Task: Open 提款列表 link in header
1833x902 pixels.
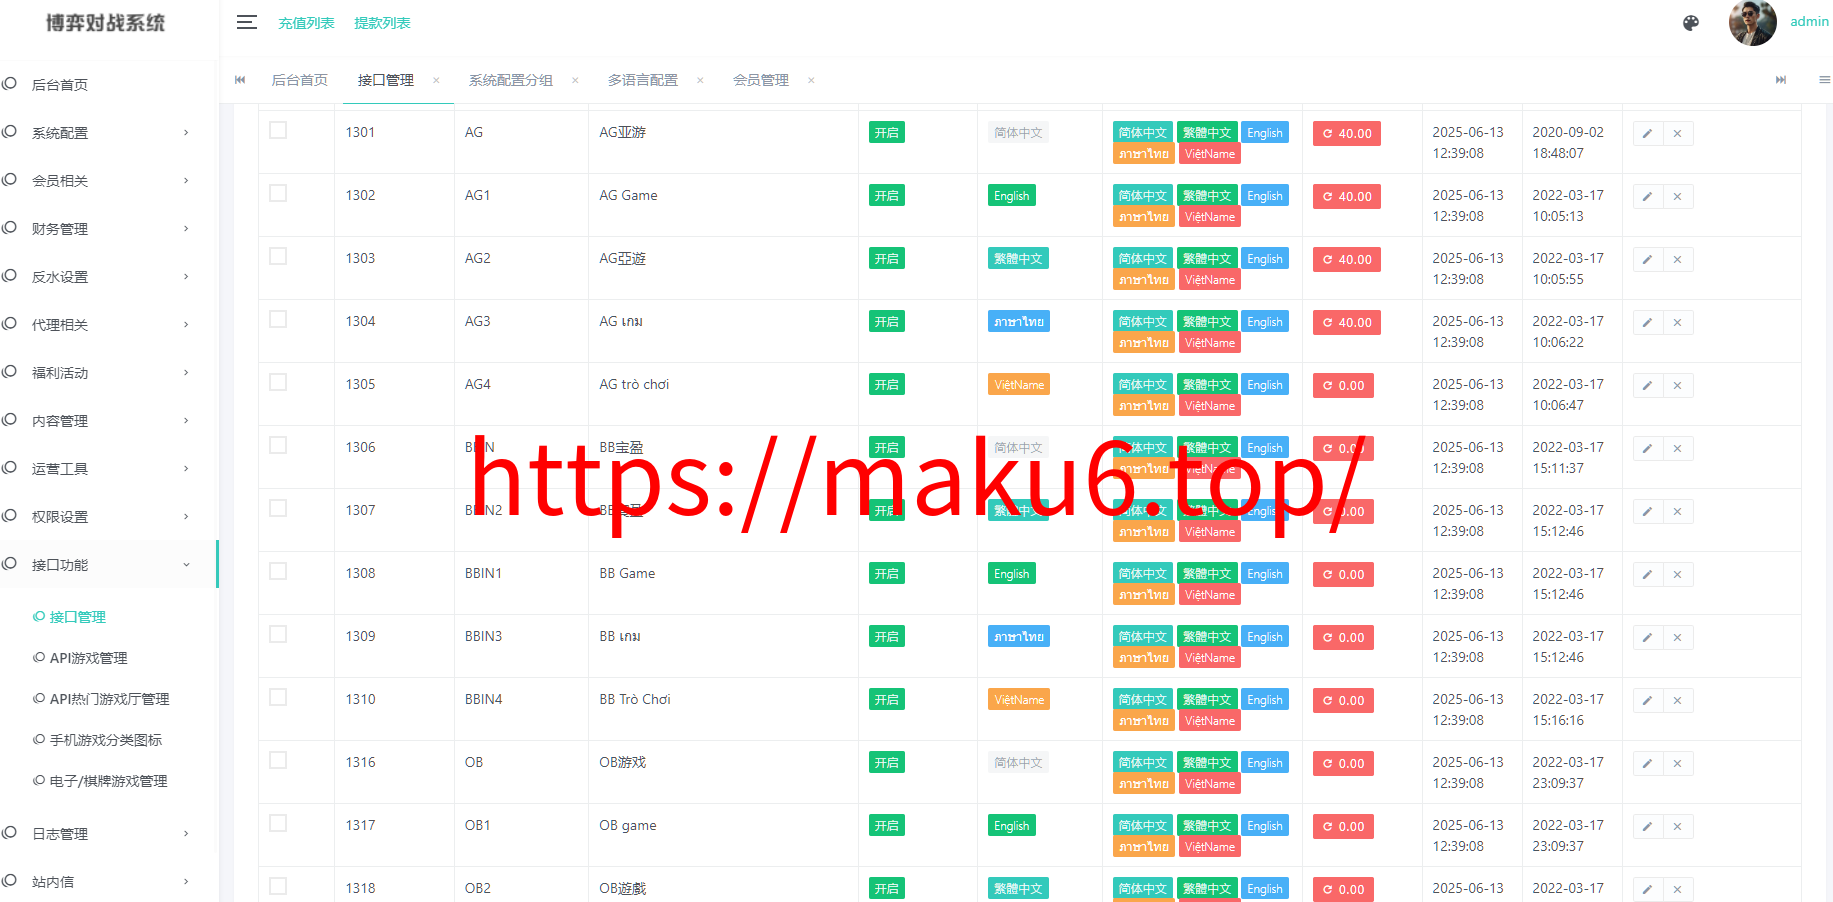Action: (382, 23)
